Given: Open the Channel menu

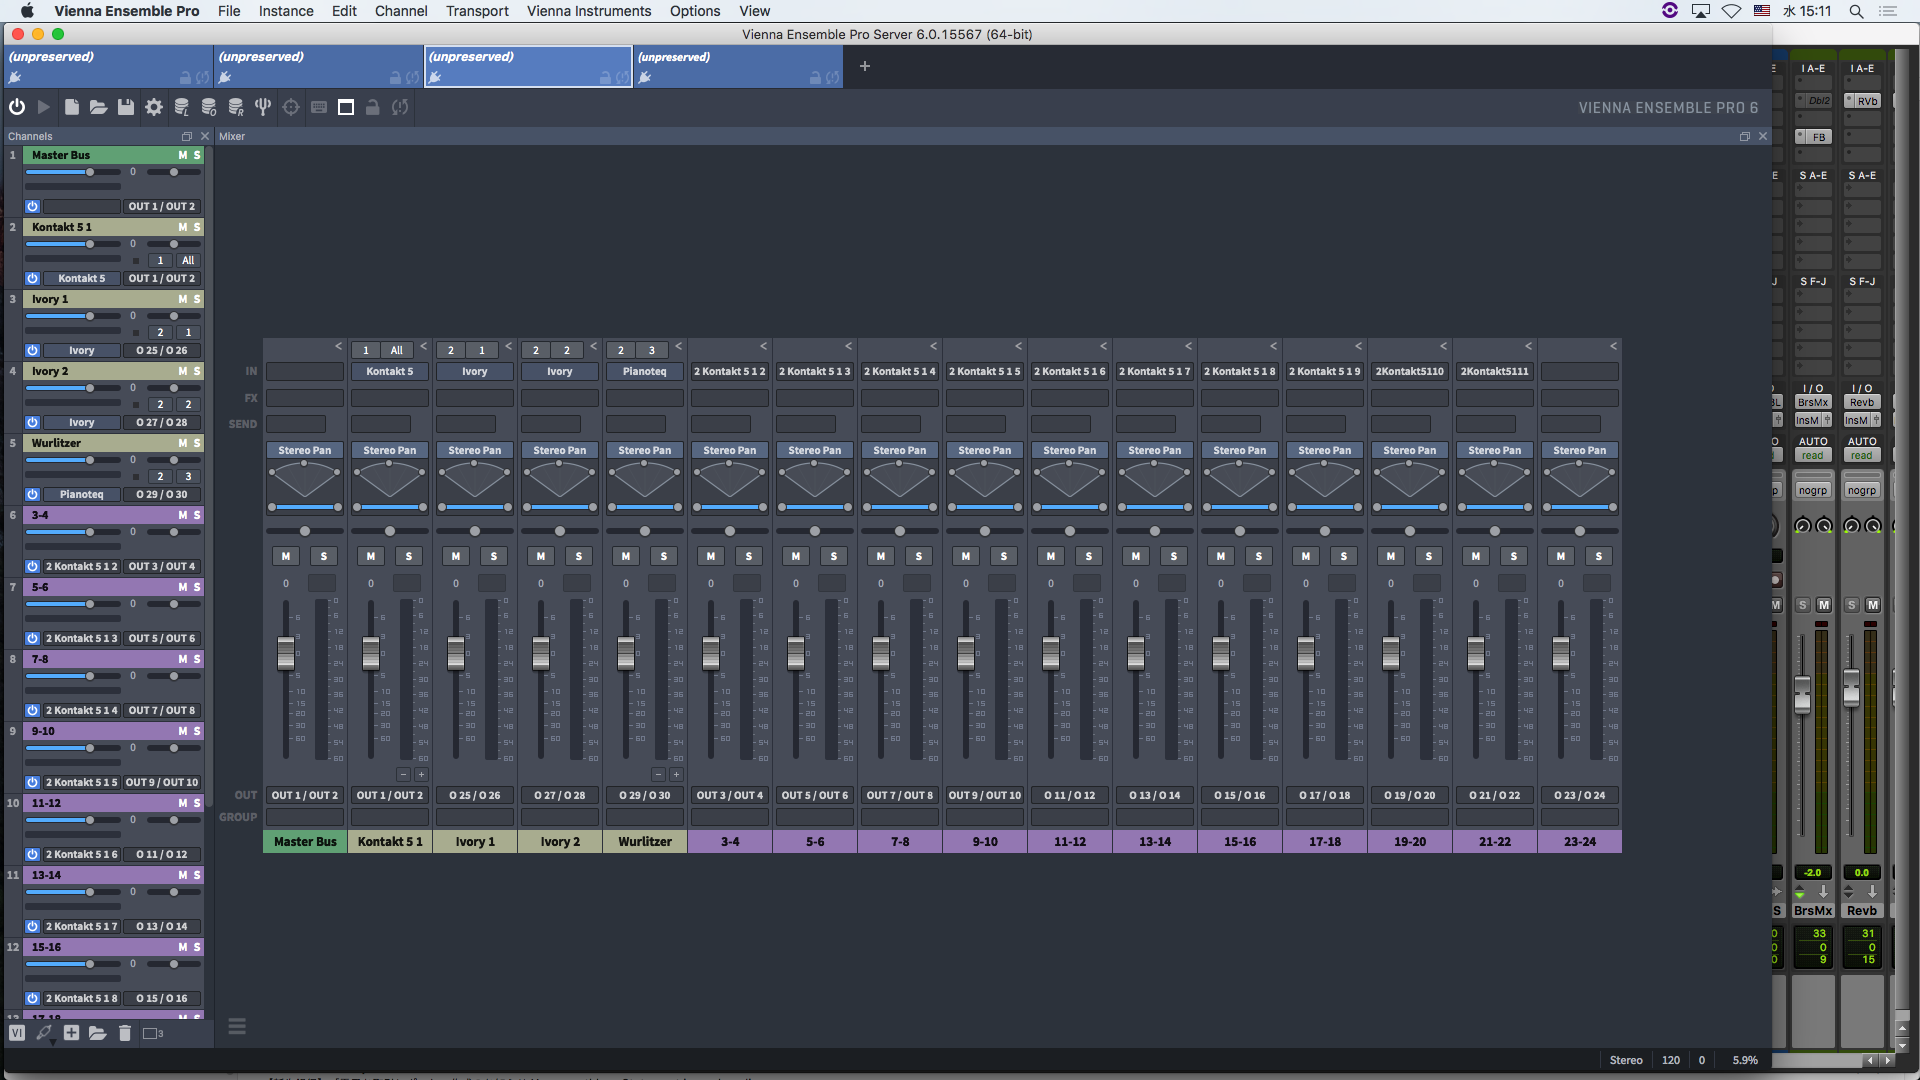Looking at the screenshot, I should (x=401, y=11).
